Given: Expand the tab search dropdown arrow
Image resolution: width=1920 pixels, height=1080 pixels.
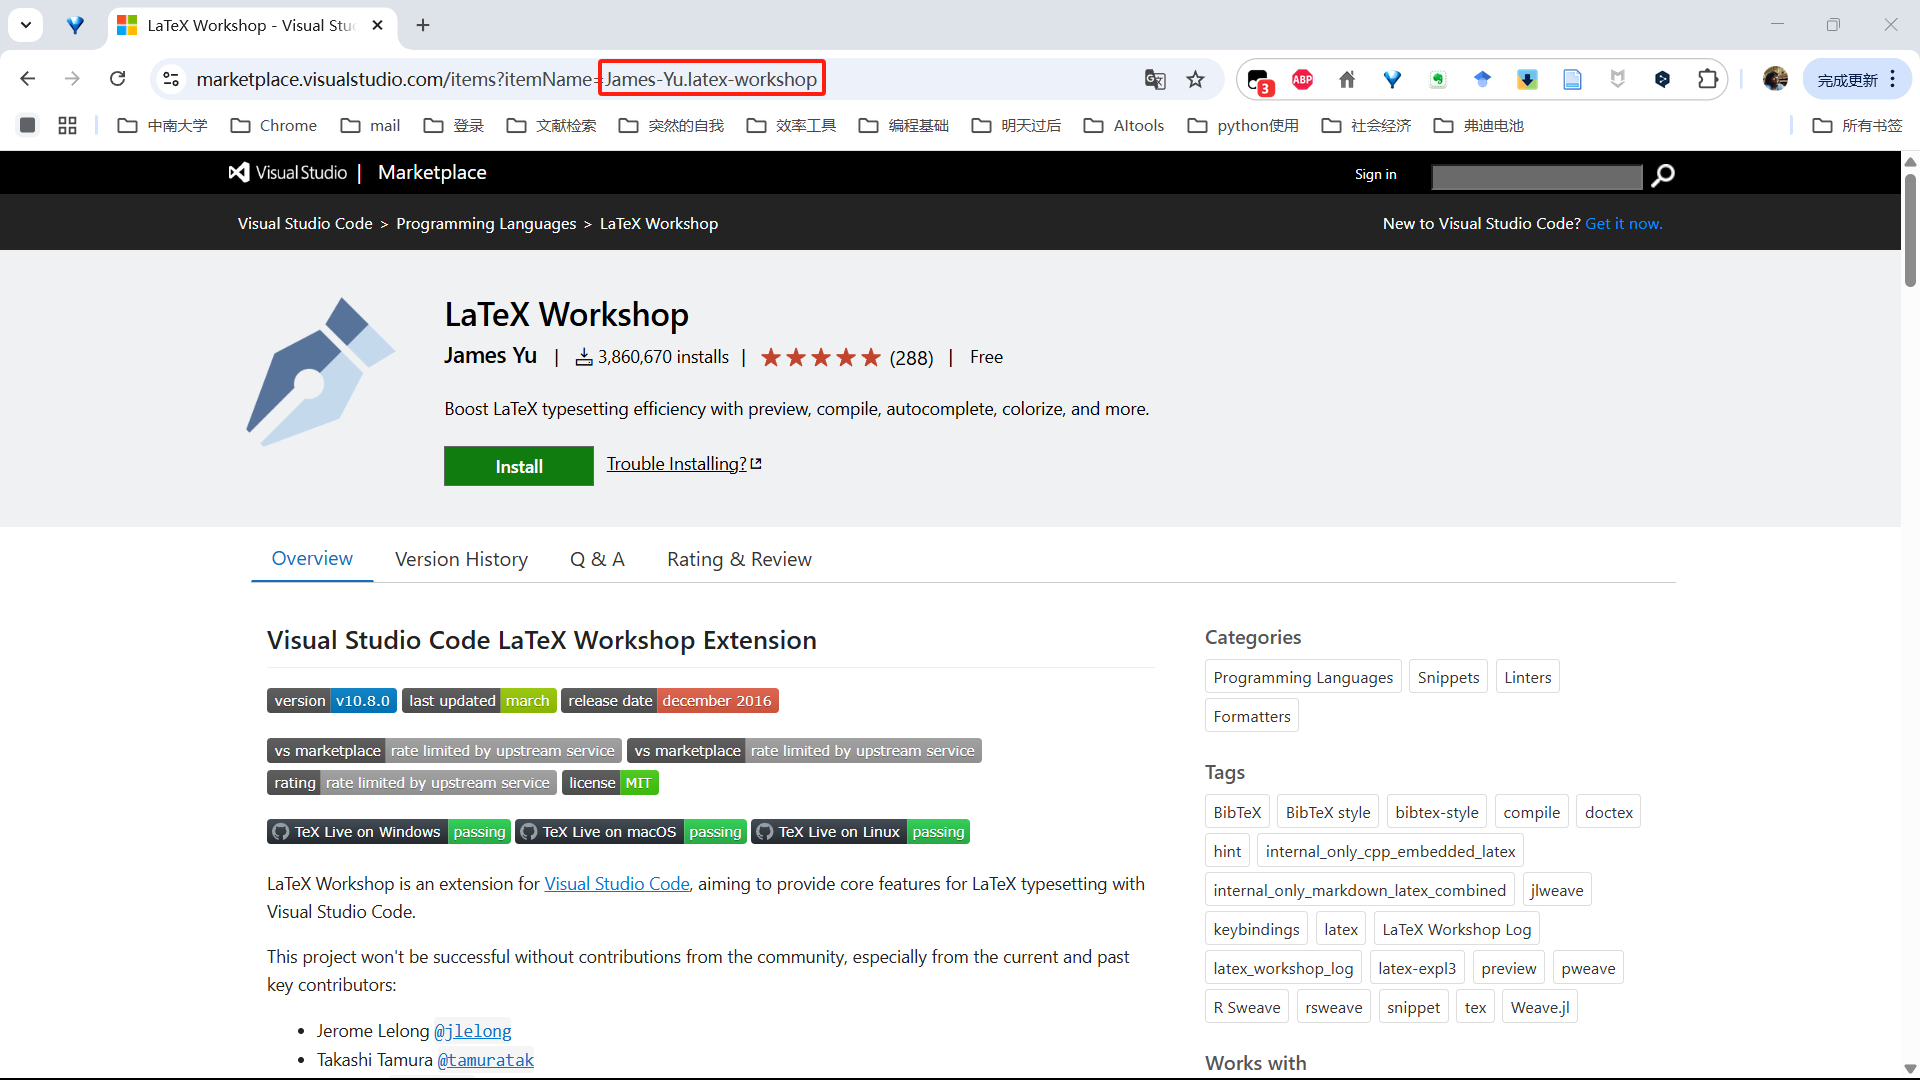Looking at the screenshot, I should 26,25.
